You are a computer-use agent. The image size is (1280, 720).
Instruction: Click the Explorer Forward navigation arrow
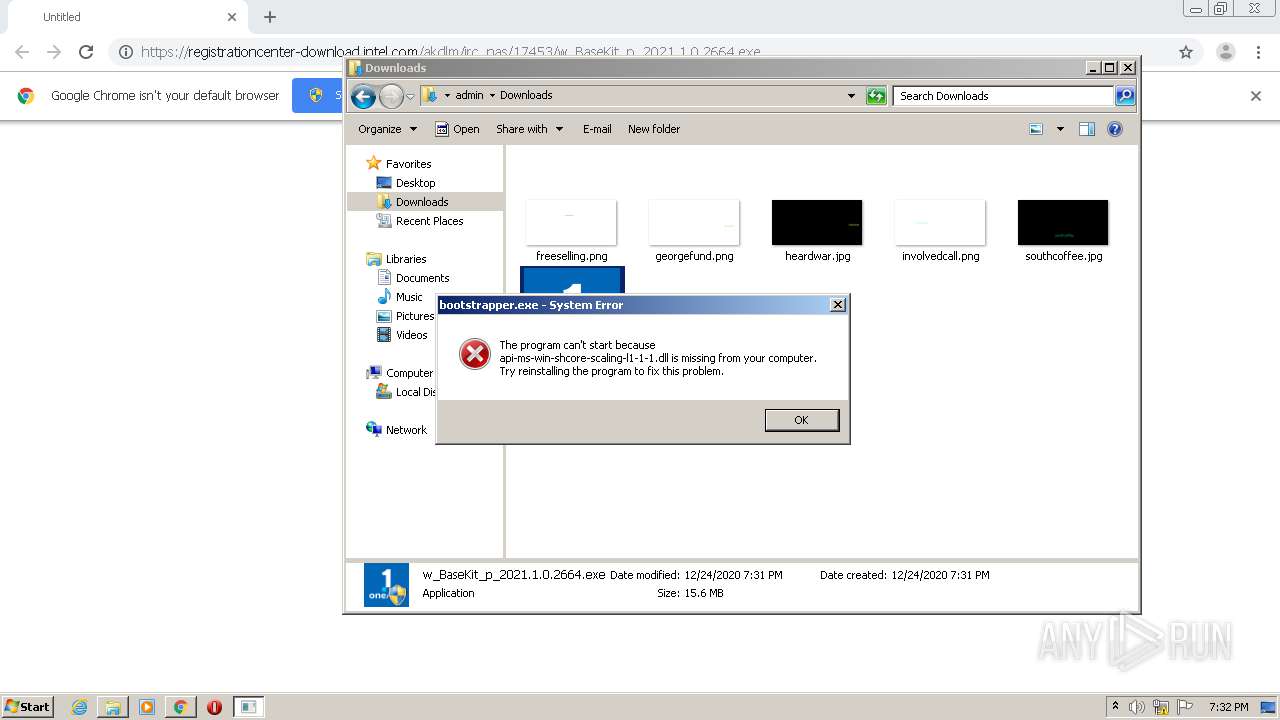[391, 96]
